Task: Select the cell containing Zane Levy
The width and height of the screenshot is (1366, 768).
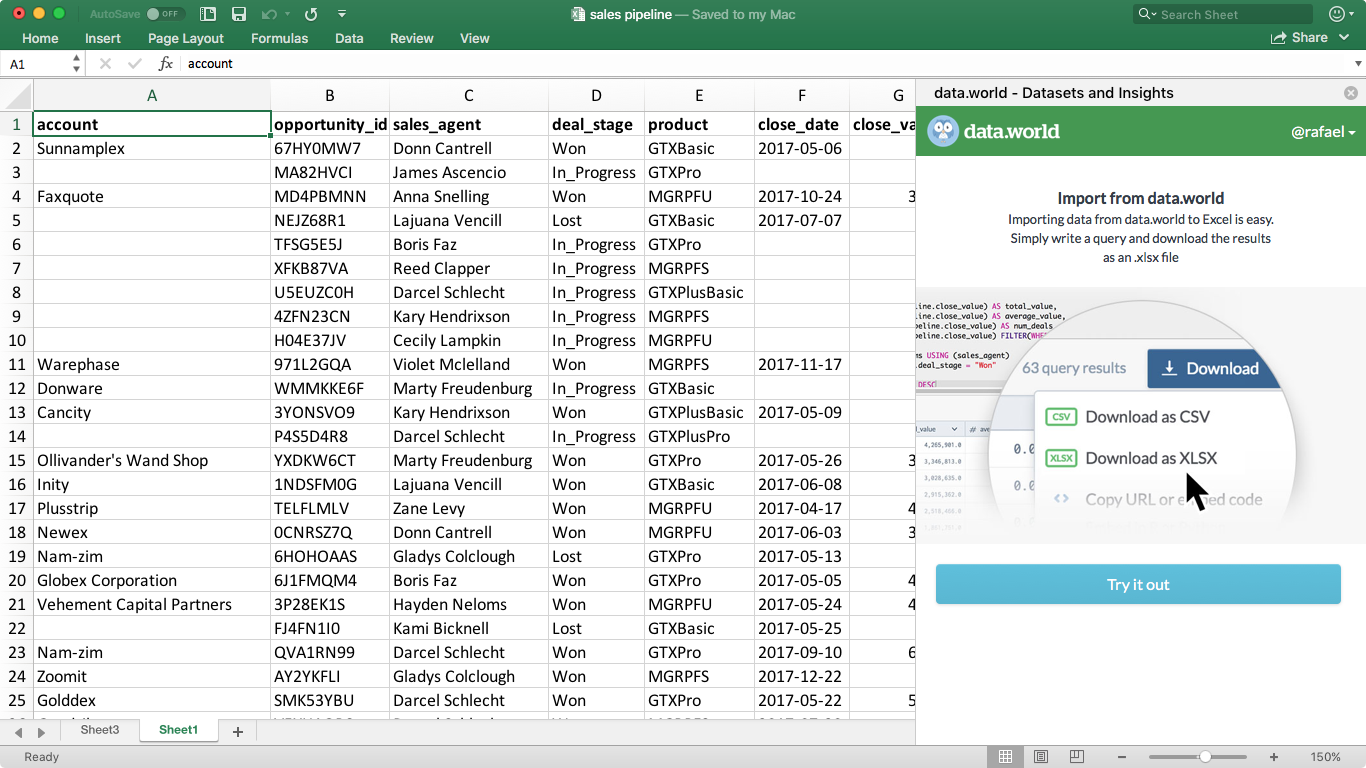Action: (x=469, y=508)
